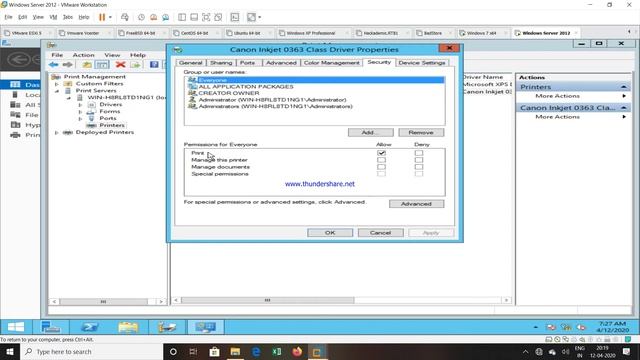Open the VMware File menu
640x360 pixels.
coord(8,17)
